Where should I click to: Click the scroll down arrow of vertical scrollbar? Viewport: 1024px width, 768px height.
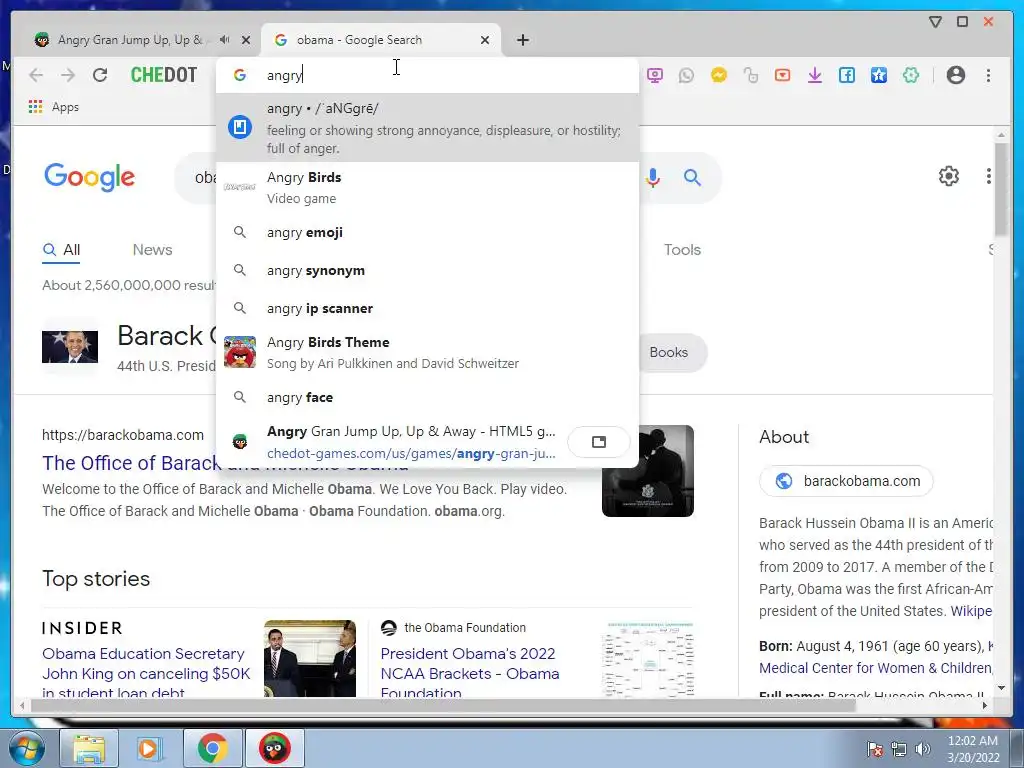click(1000, 688)
